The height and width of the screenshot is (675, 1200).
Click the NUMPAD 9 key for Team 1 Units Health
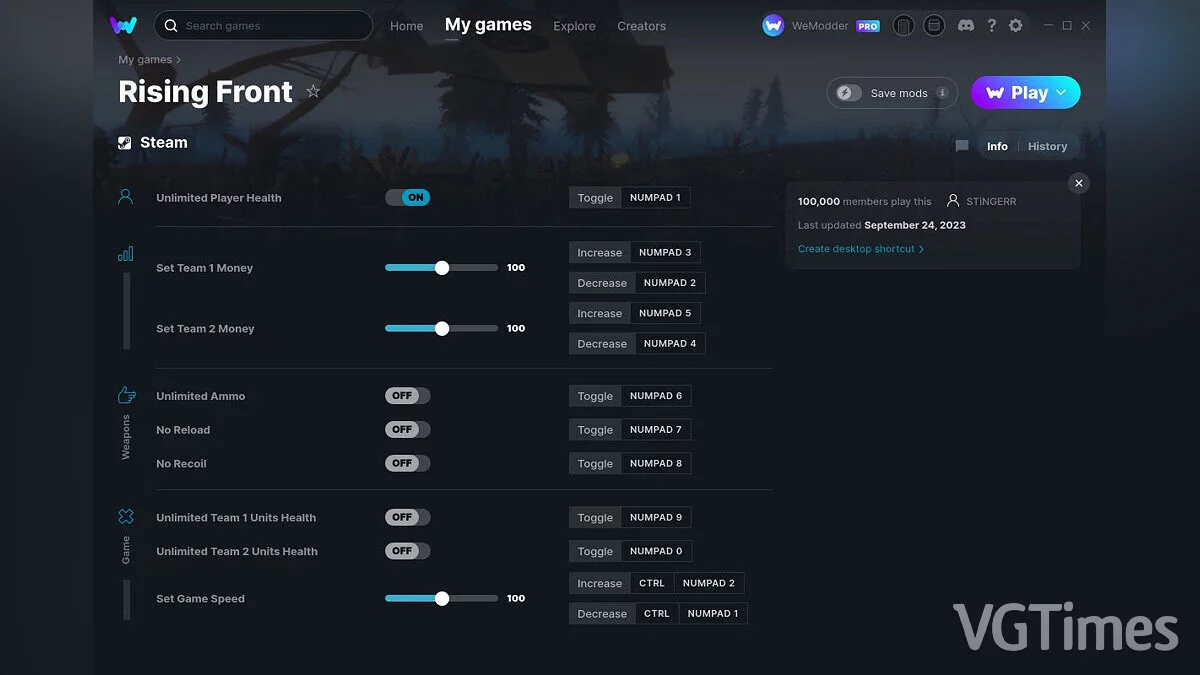click(656, 518)
